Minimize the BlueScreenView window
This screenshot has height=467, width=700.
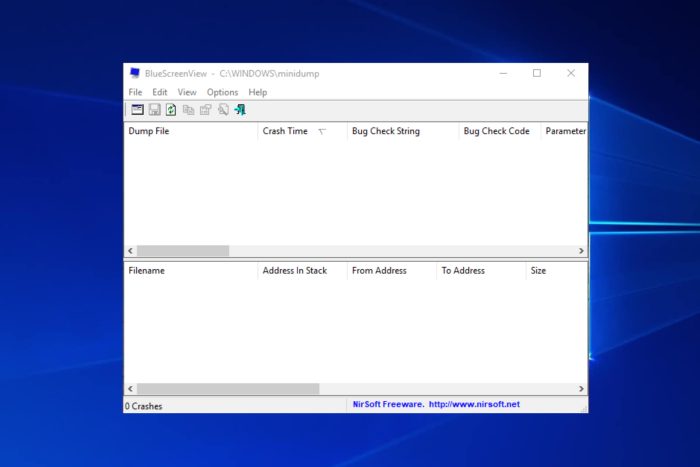tap(503, 73)
